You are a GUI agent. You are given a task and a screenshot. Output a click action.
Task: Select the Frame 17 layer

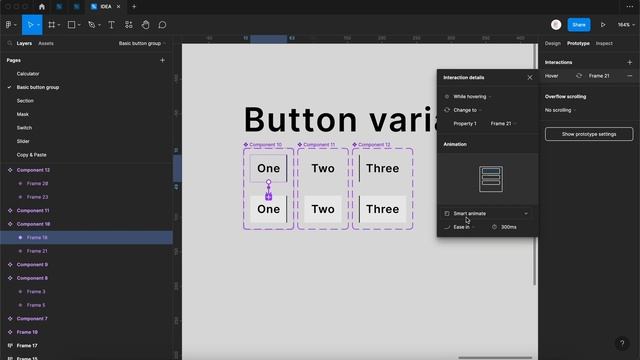(27, 346)
